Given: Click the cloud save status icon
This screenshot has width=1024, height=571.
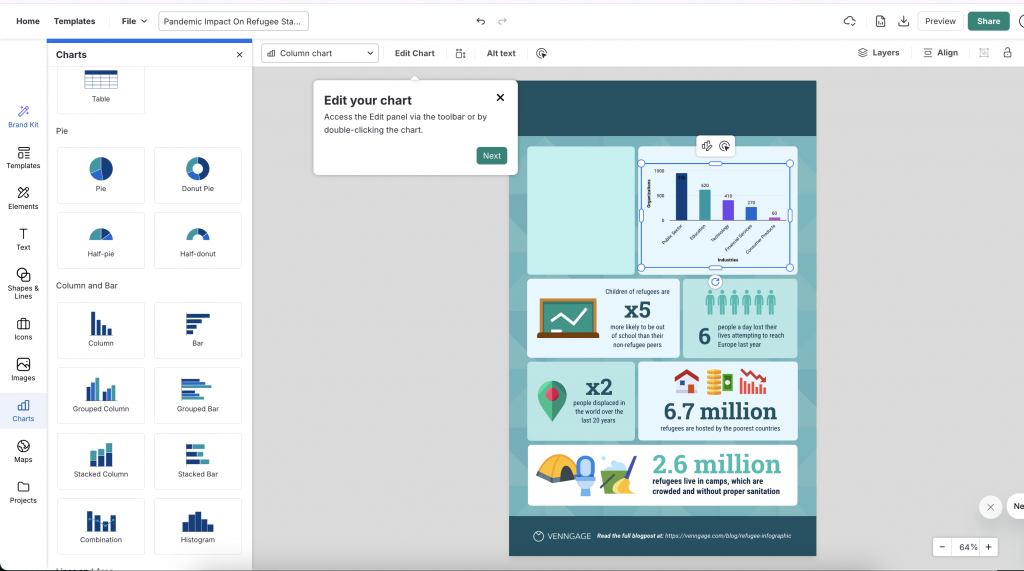Looking at the screenshot, I should 850,21.
